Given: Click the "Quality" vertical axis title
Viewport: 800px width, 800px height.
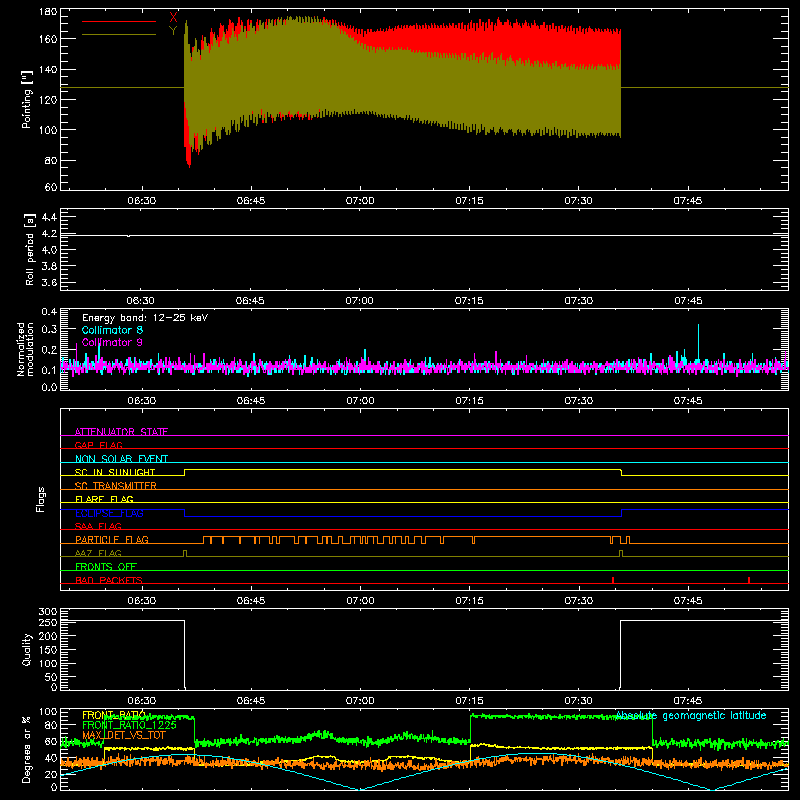Looking at the screenshot, I should pyautogui.click(x=27, y=649).
